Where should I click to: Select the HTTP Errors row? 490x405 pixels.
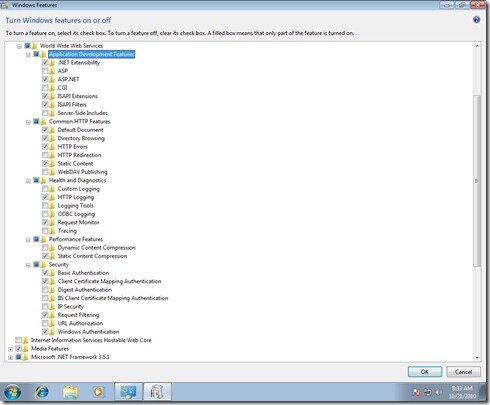point(72,147)
